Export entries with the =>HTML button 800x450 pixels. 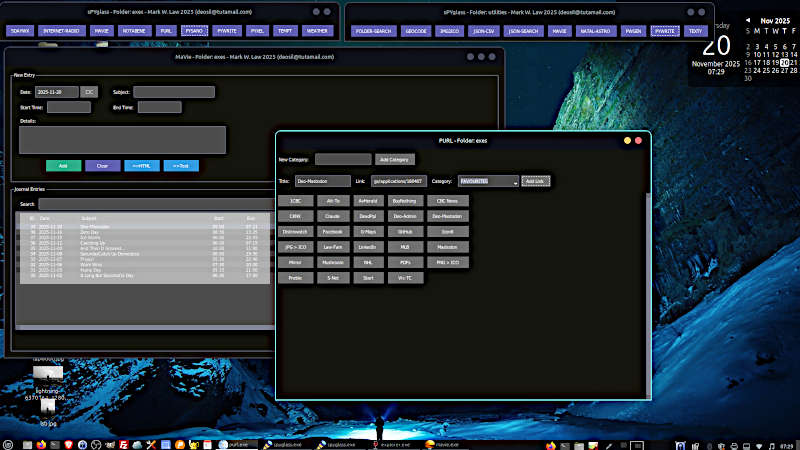click(142, 166)
